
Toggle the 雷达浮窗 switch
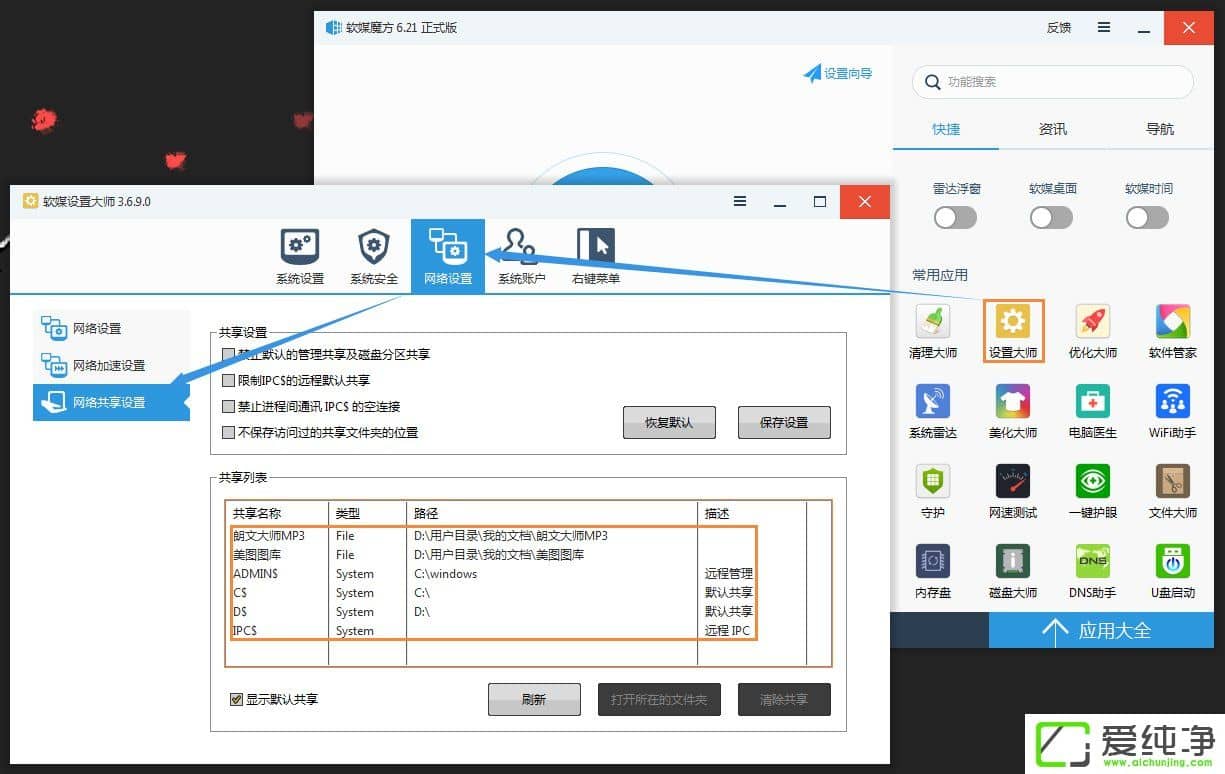pos(954,217)
